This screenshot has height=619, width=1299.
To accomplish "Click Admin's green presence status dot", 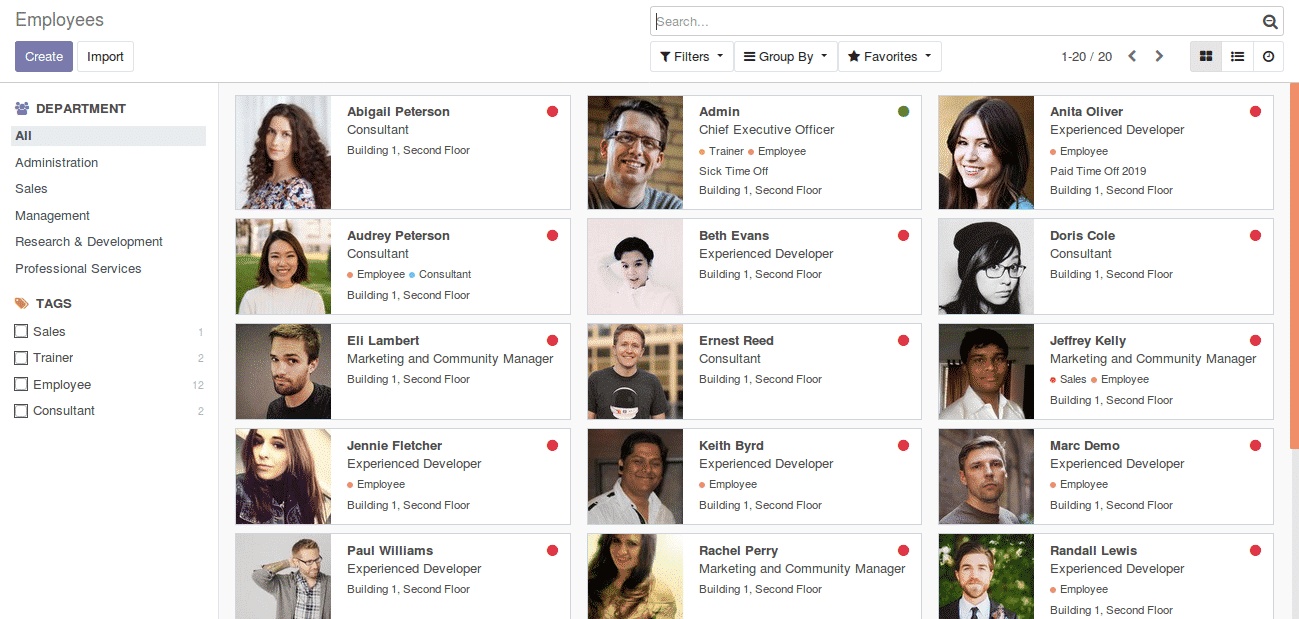I will [x=903, y=112].
